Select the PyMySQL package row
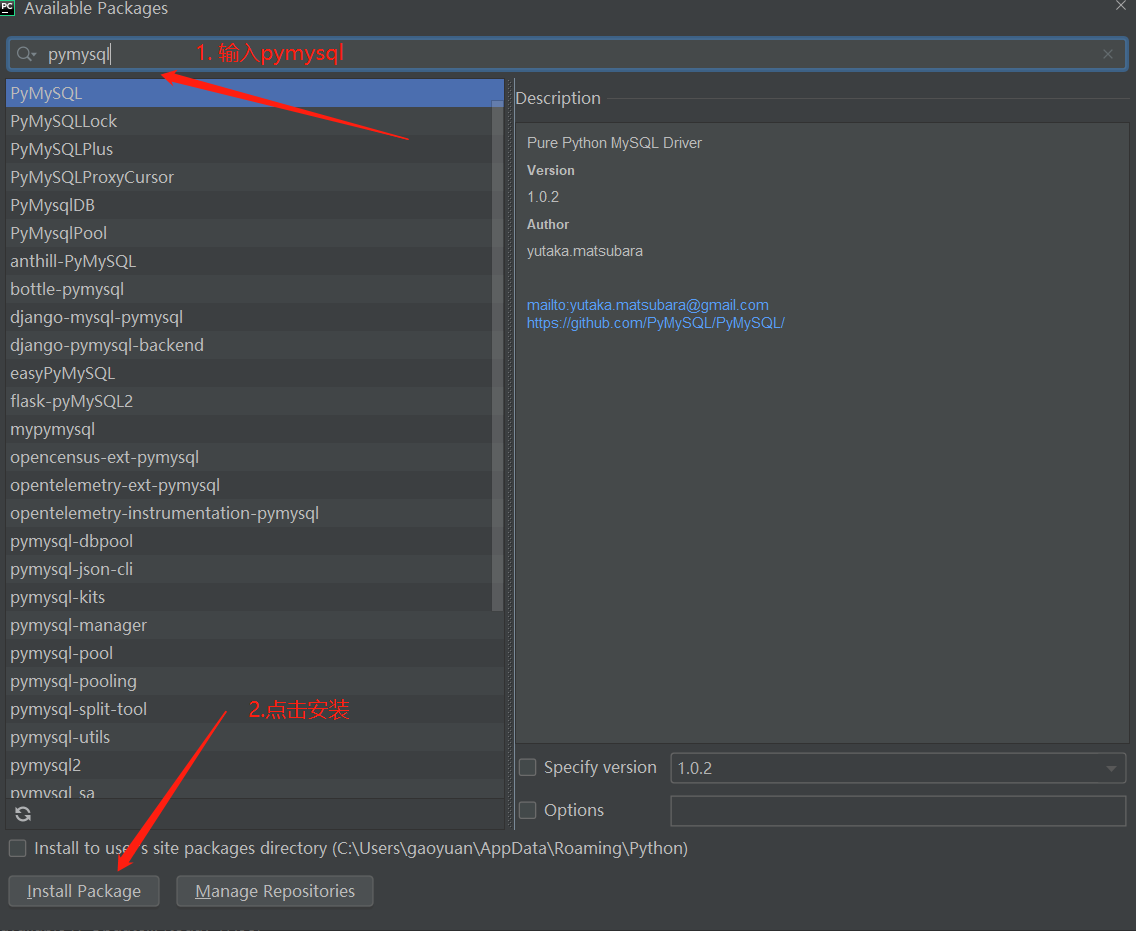 pos(254,93)
